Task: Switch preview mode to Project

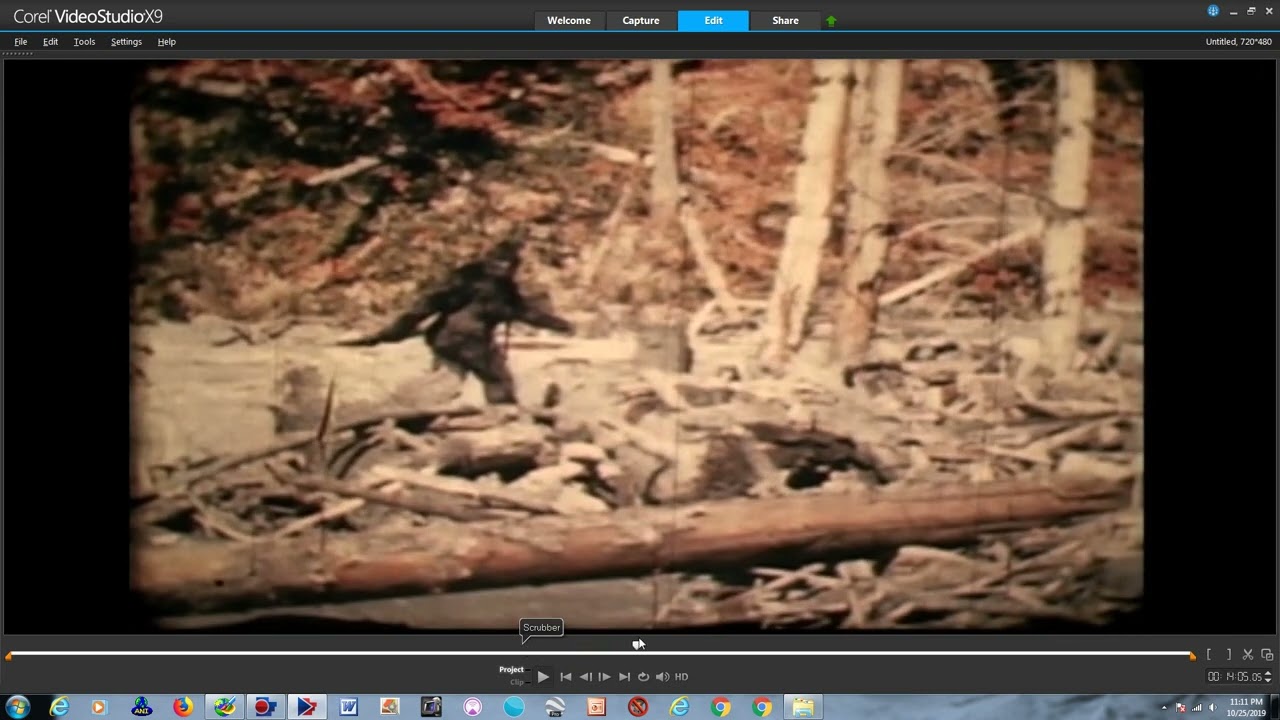Action: pyautogui.click(x=511, y=670)
